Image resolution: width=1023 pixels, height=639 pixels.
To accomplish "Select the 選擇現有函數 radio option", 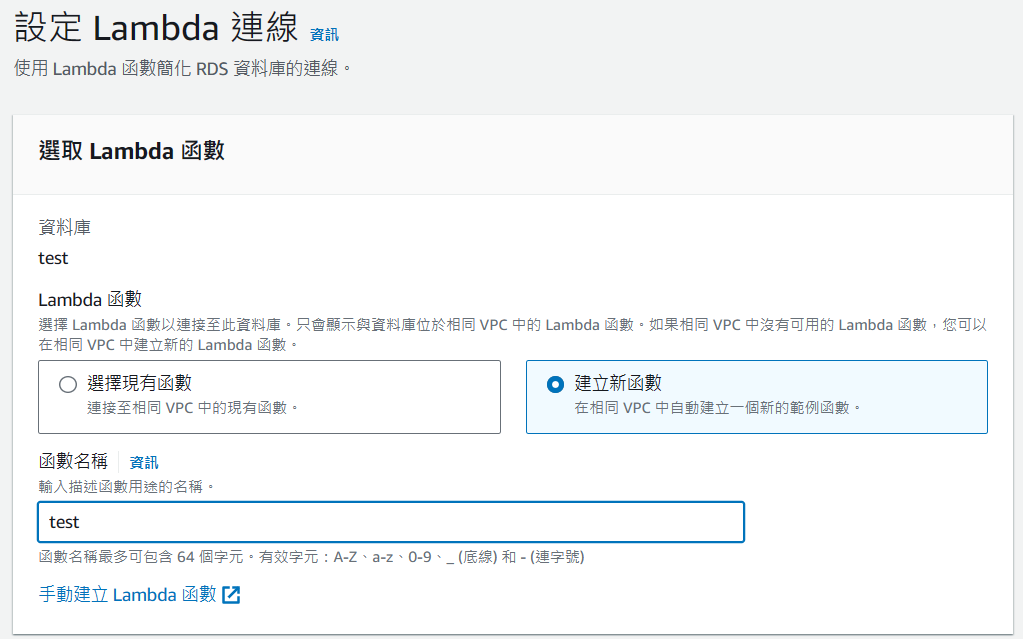I will pos(68,384).
